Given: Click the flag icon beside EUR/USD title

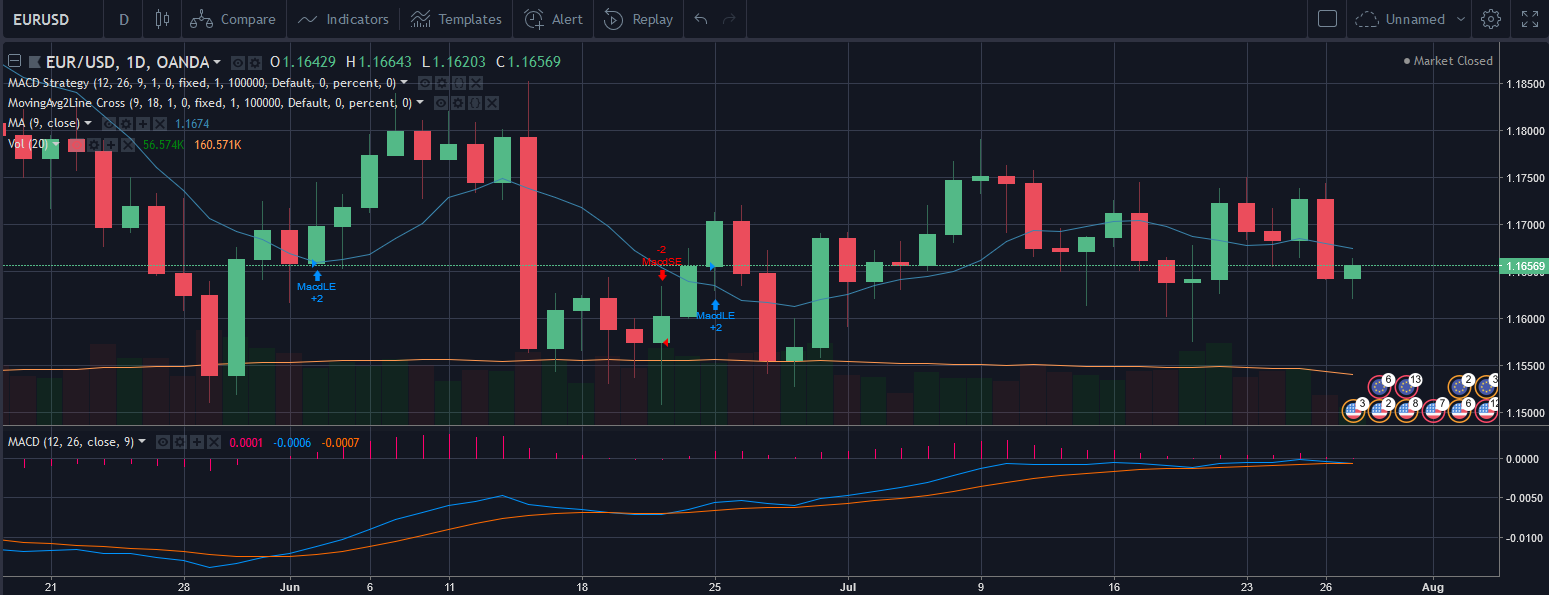Looking at the screenshot, I should (35, 62).
